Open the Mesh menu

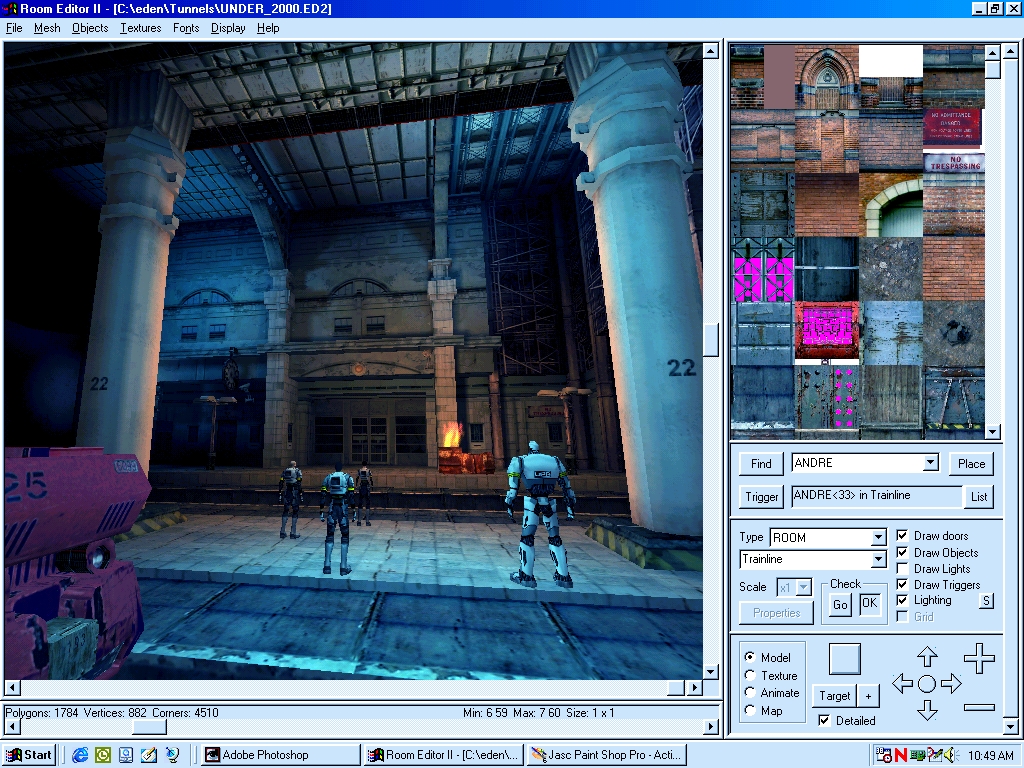tap(47, 28)
